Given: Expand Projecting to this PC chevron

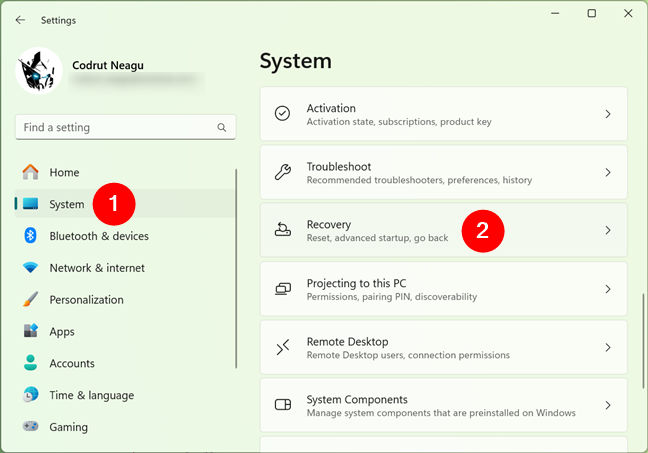Looking at the screenshot, I should 608,289.
